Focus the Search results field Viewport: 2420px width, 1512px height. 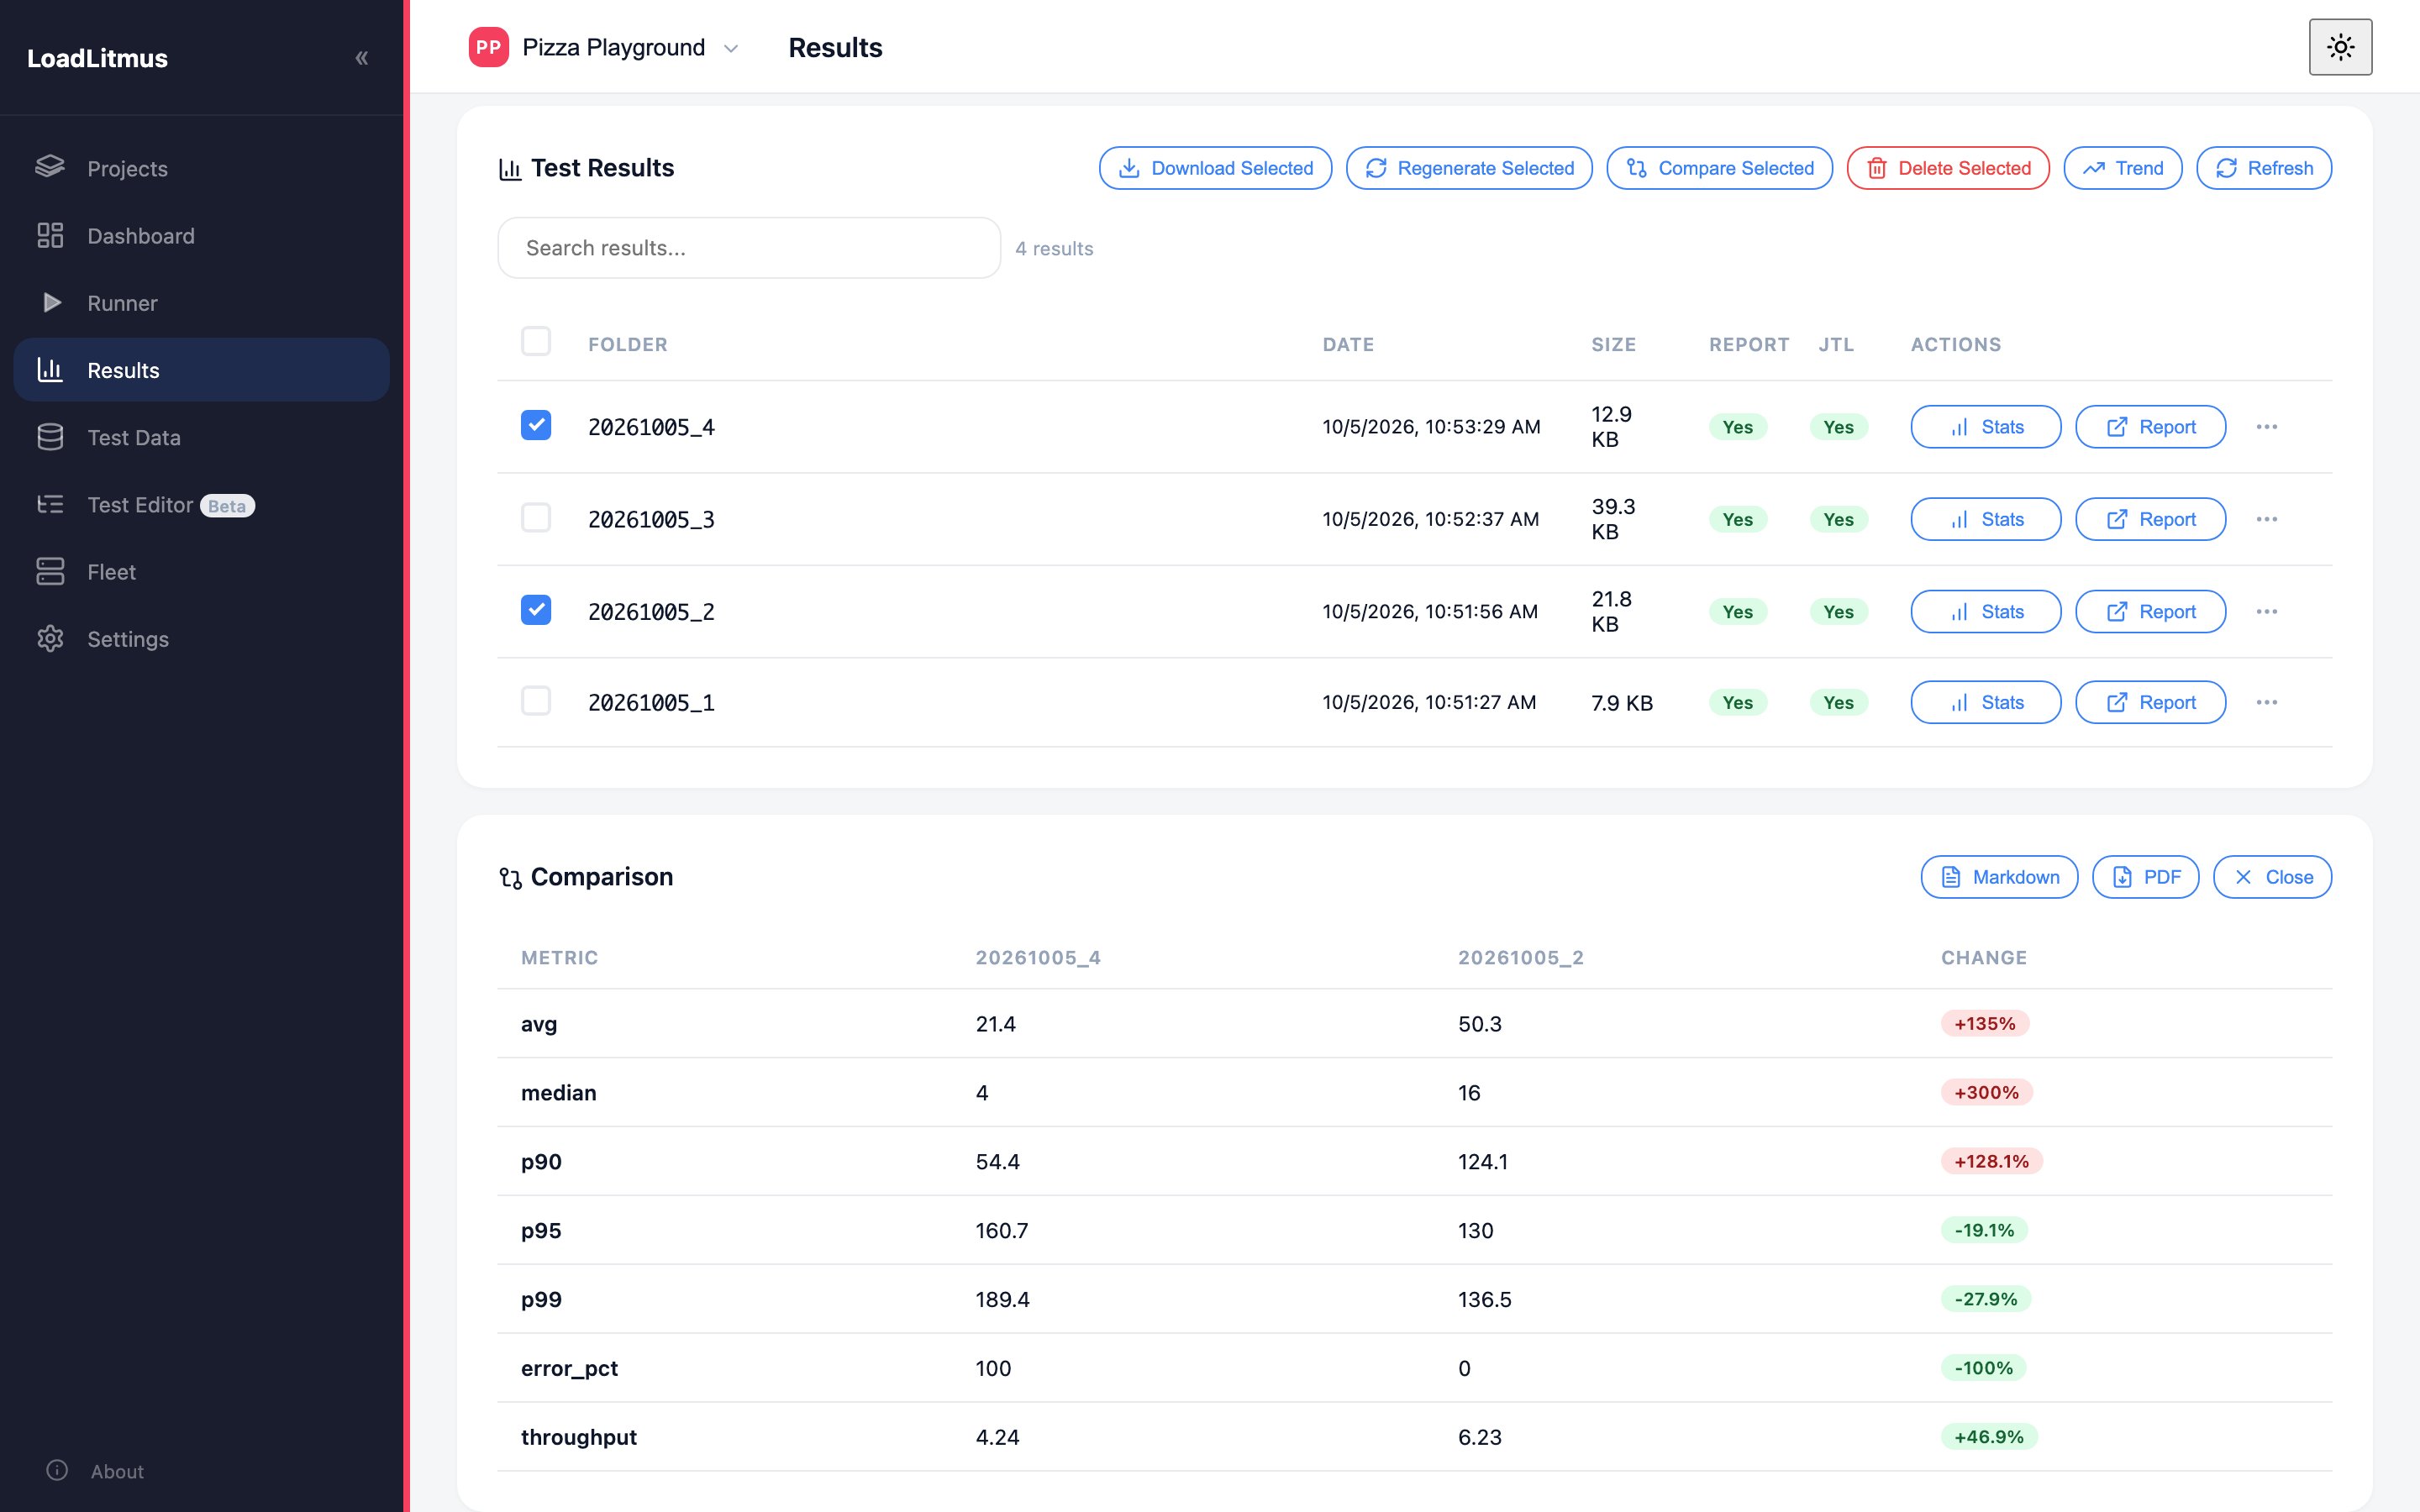749,248
